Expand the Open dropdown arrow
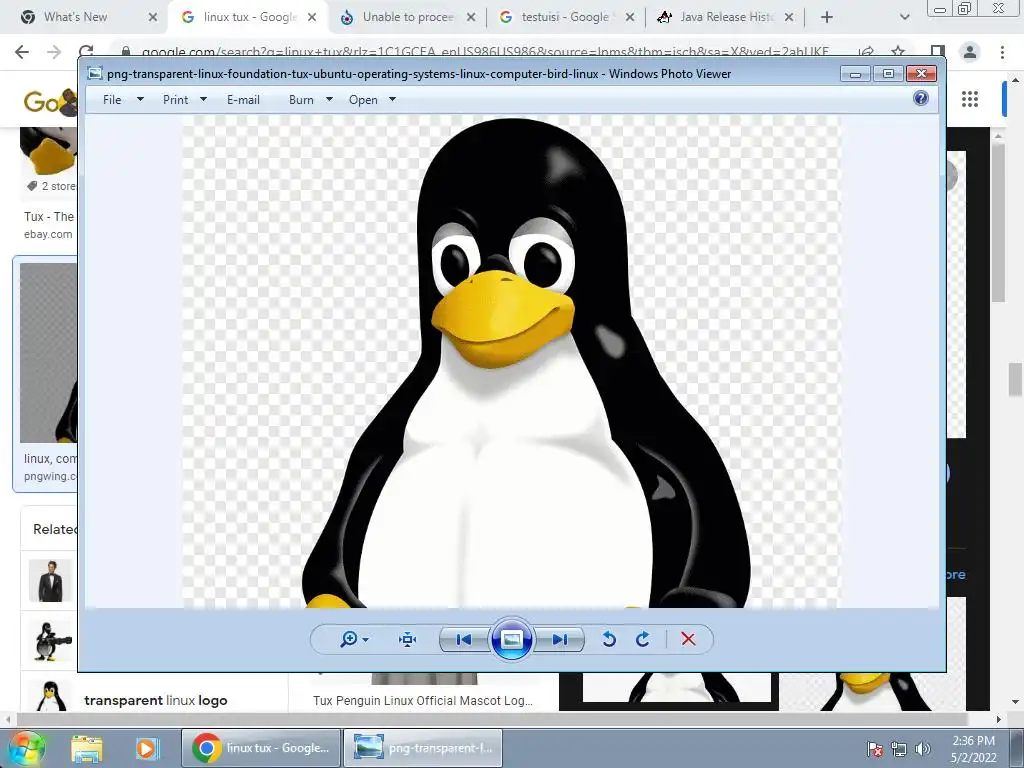The width and height of the screenshot is (1024, 768). point(392,99)
